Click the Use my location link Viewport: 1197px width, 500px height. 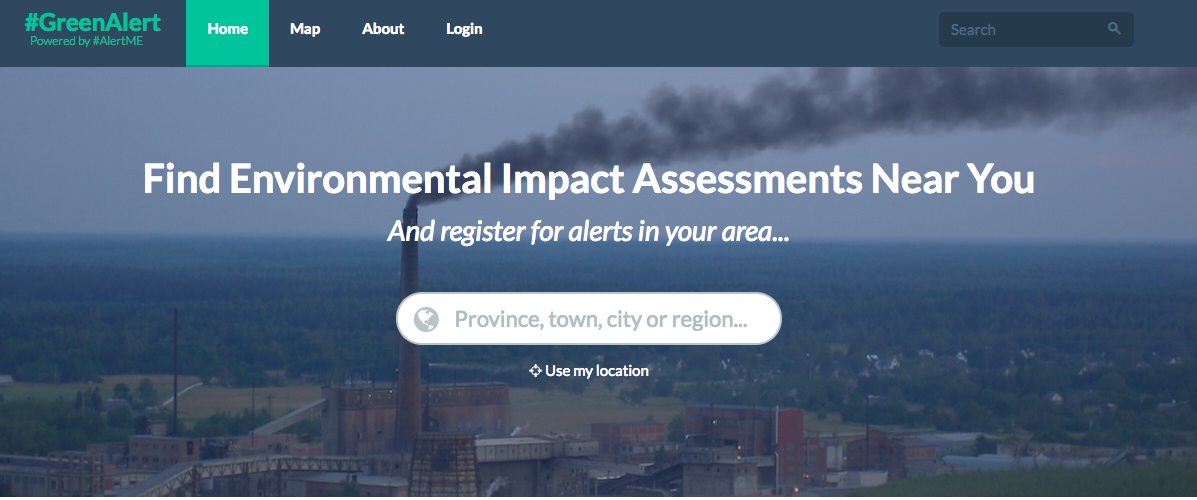[589, 371]
